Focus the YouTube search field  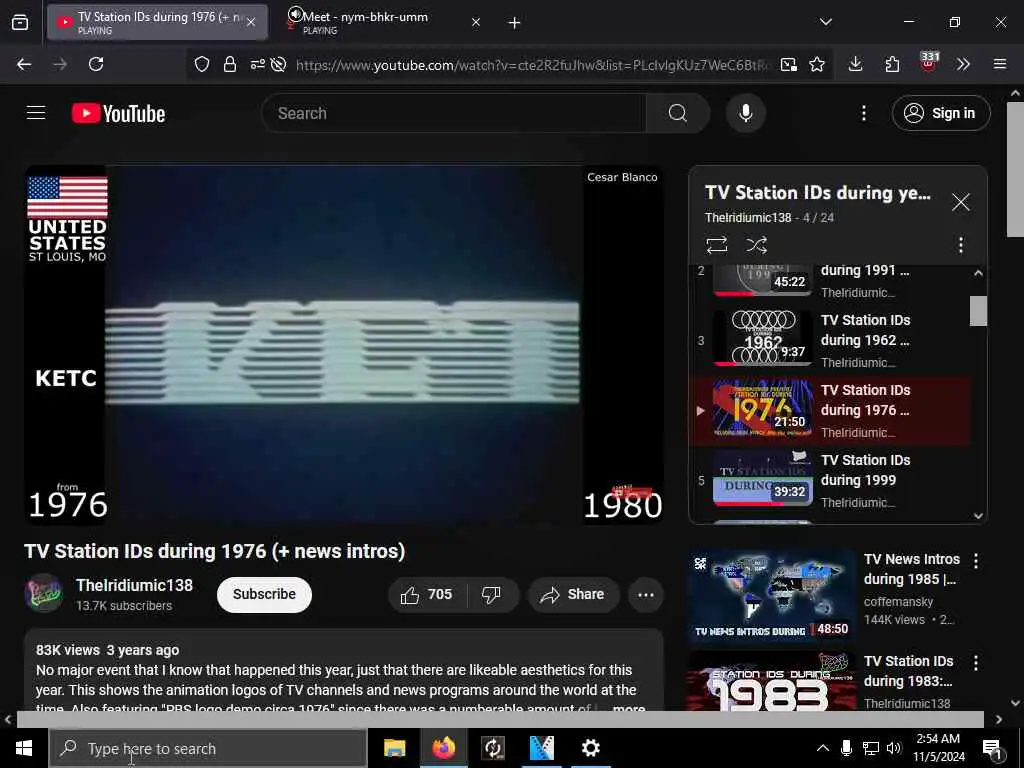tap(454, 114)
